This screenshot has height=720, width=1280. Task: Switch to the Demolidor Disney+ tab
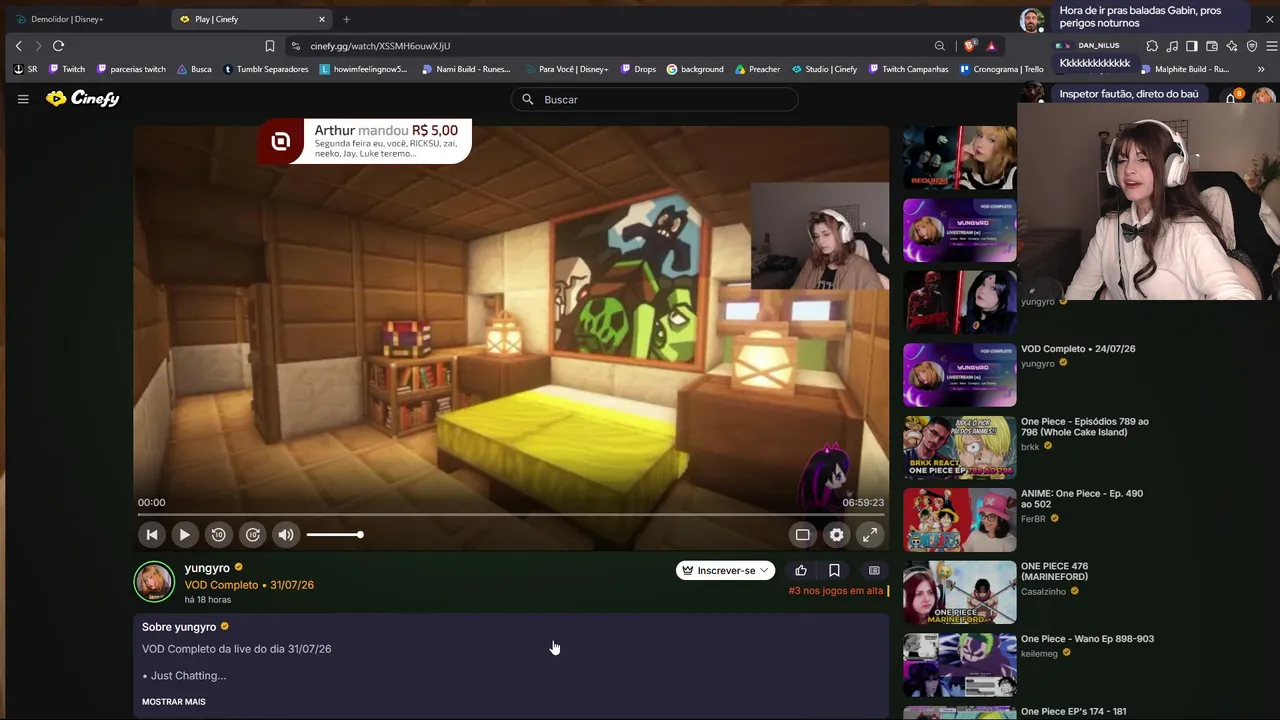84,19
